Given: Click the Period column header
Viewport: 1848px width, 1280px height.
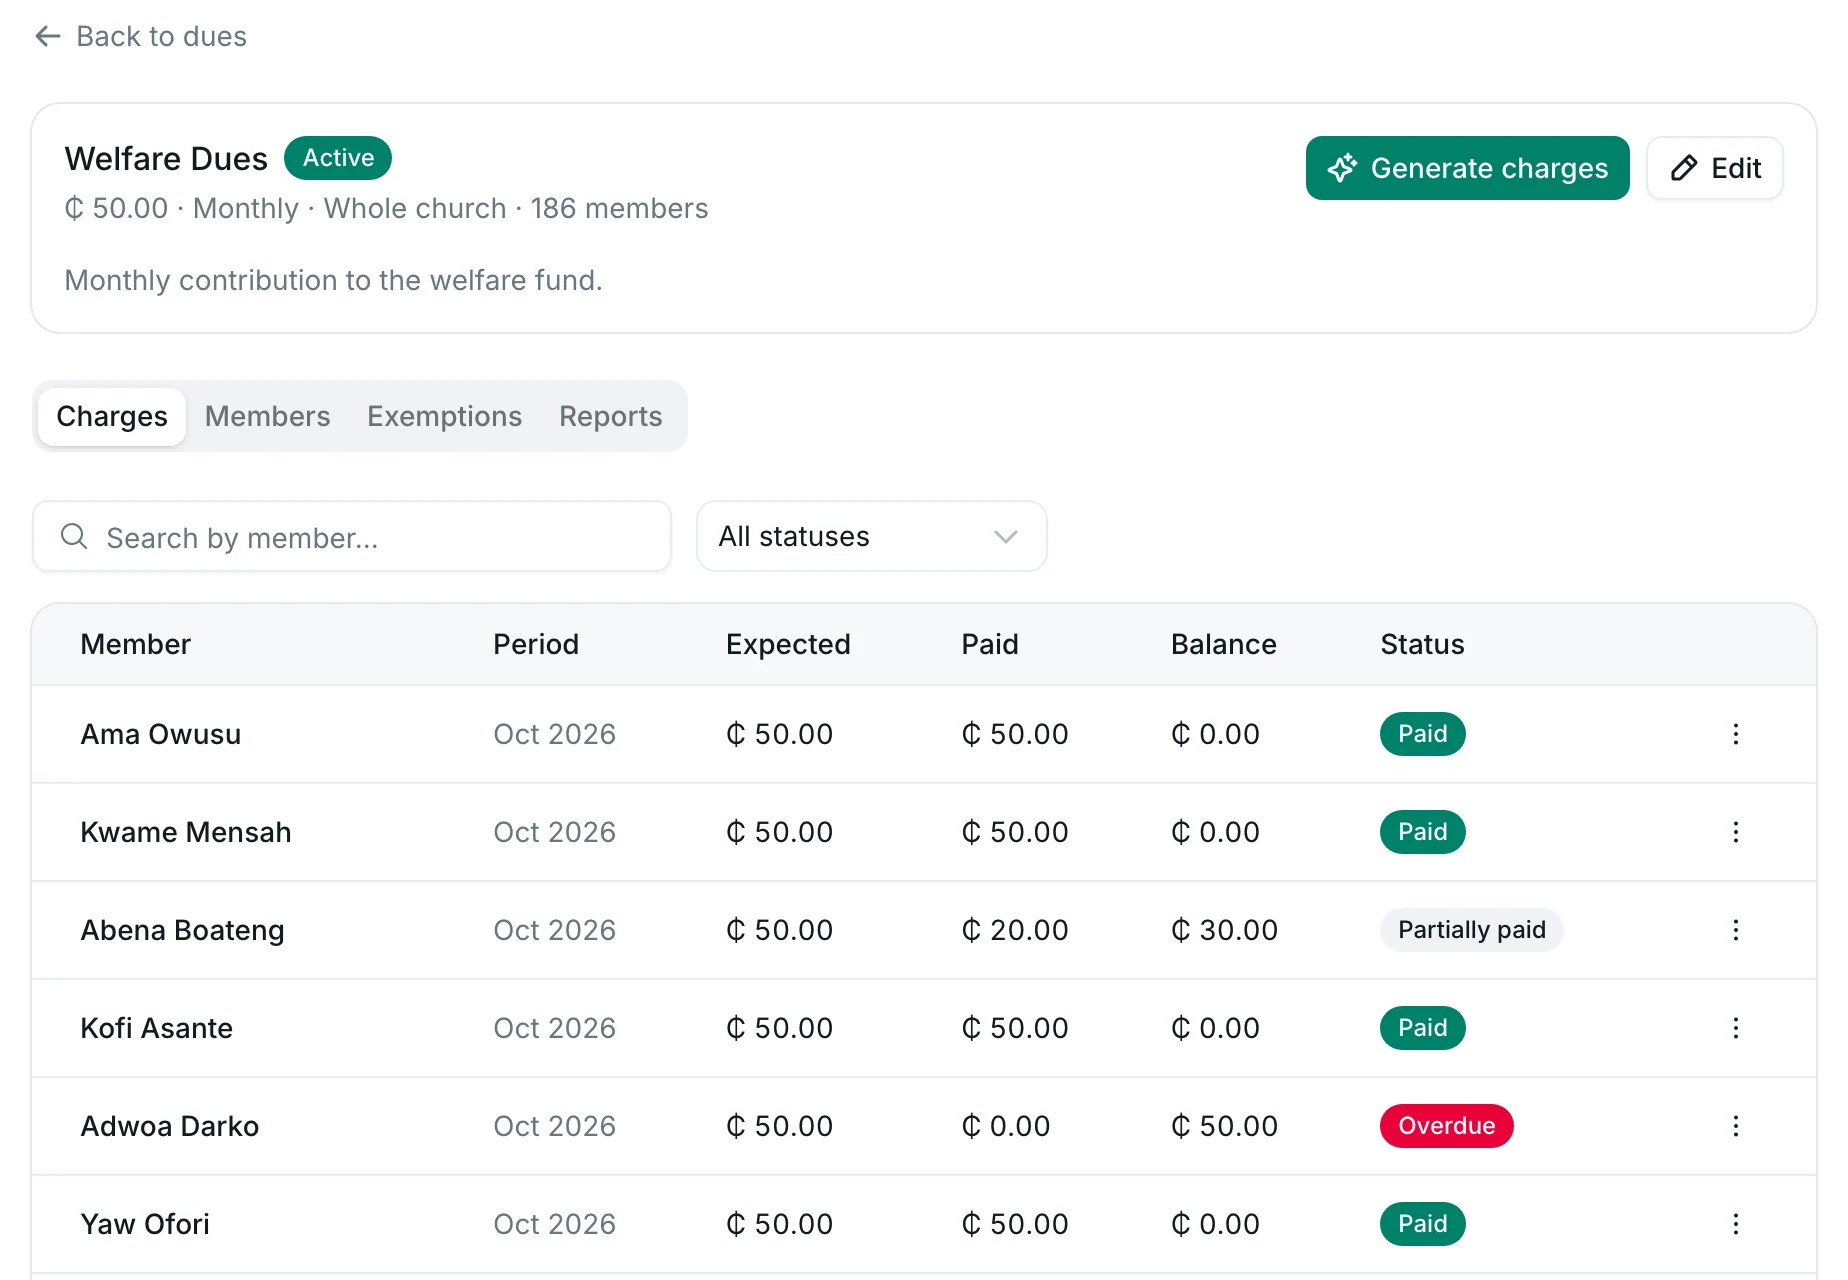Looking at the screenshot, I should click(536, 644).
